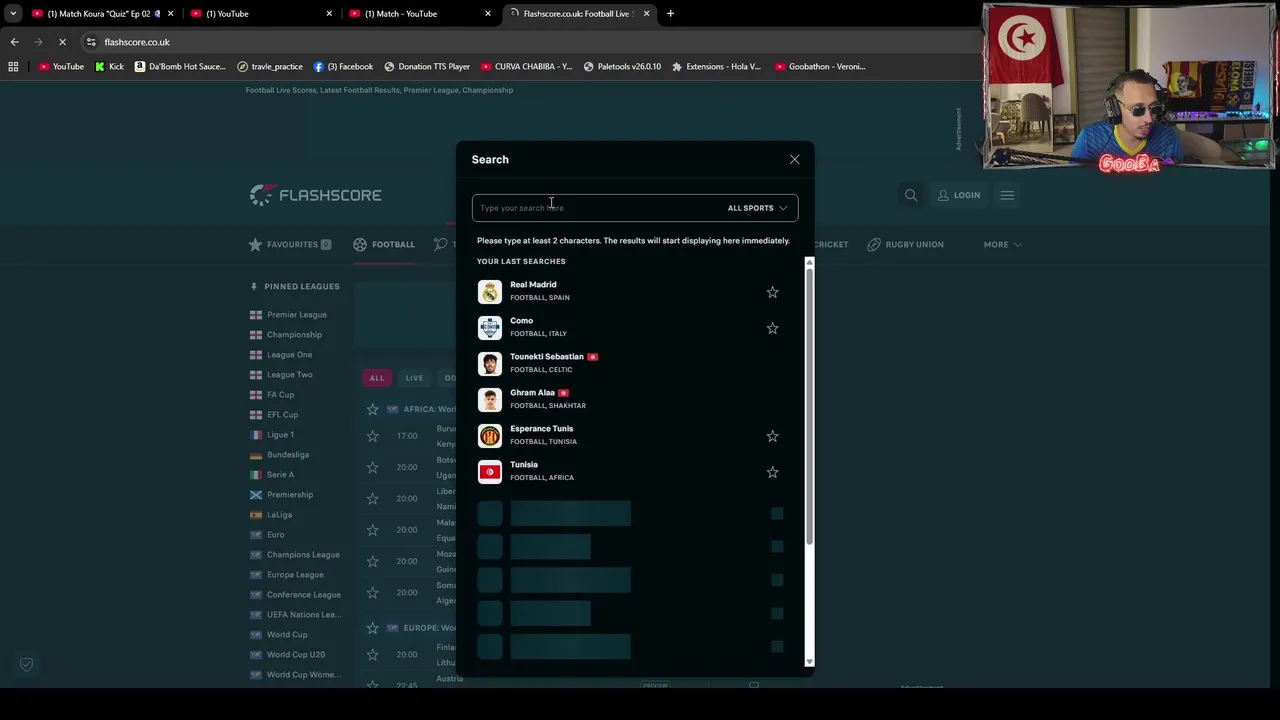This screenshot has width=1280, height=720.
Task: Star the 17:00 match row
Action: click(x=372, y=436)
